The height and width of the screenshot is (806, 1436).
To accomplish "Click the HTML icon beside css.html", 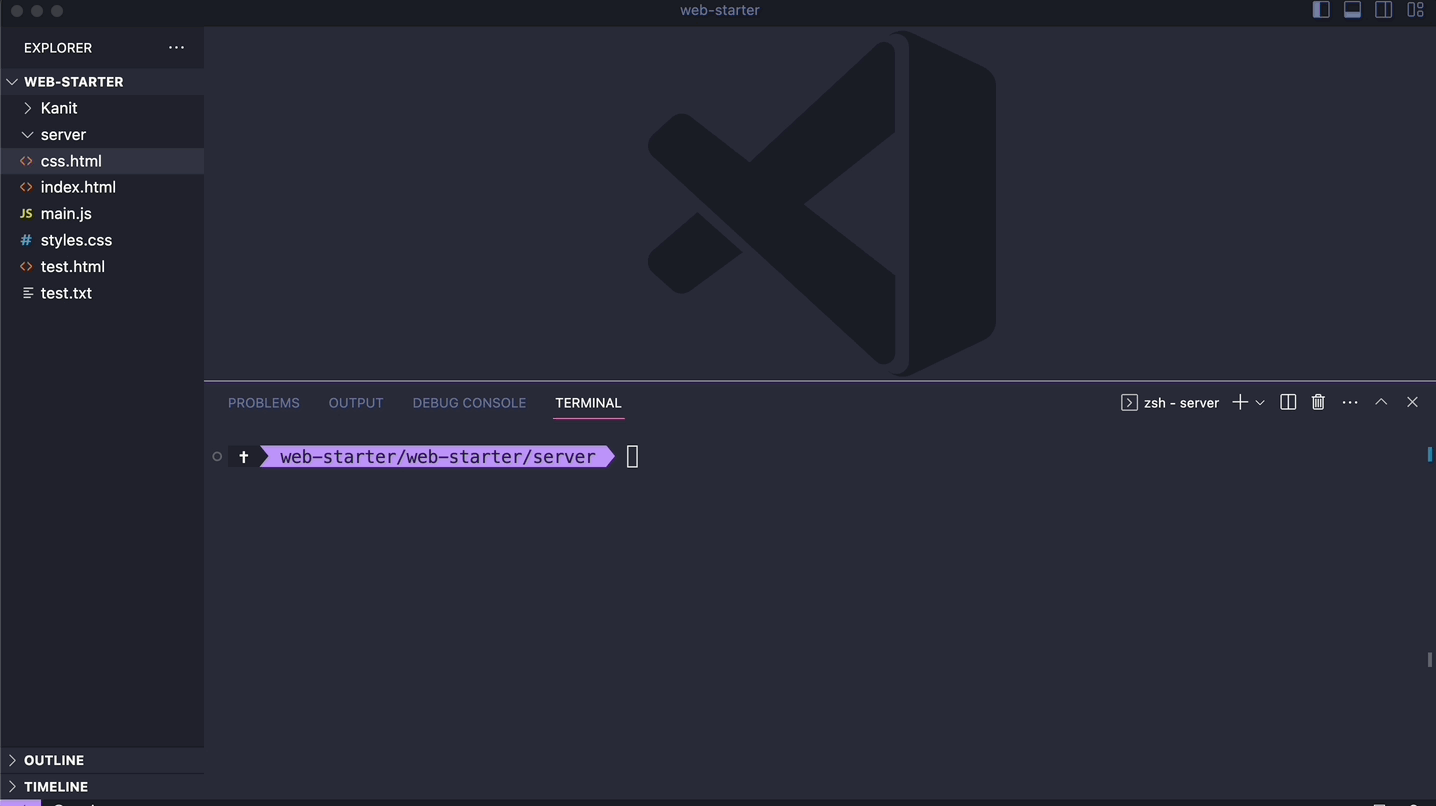I will [x=27, y=161].
